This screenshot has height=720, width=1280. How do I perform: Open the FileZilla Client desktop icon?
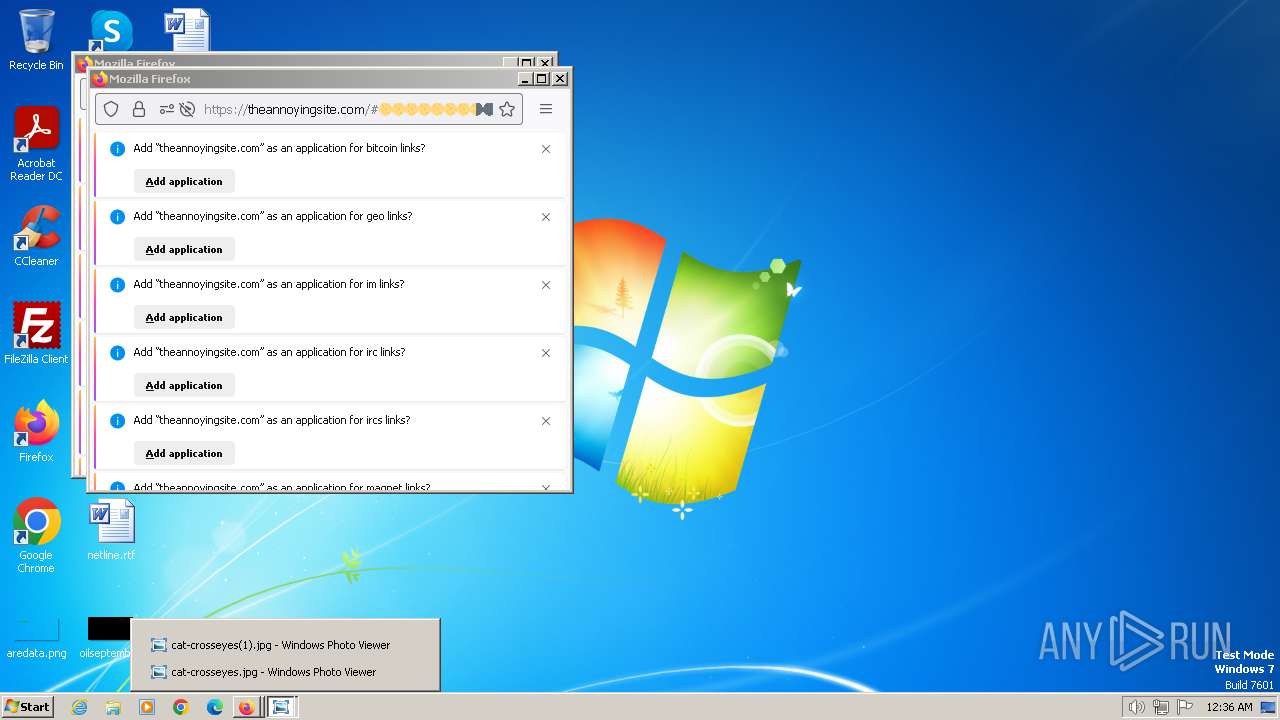tap(36, 333)
